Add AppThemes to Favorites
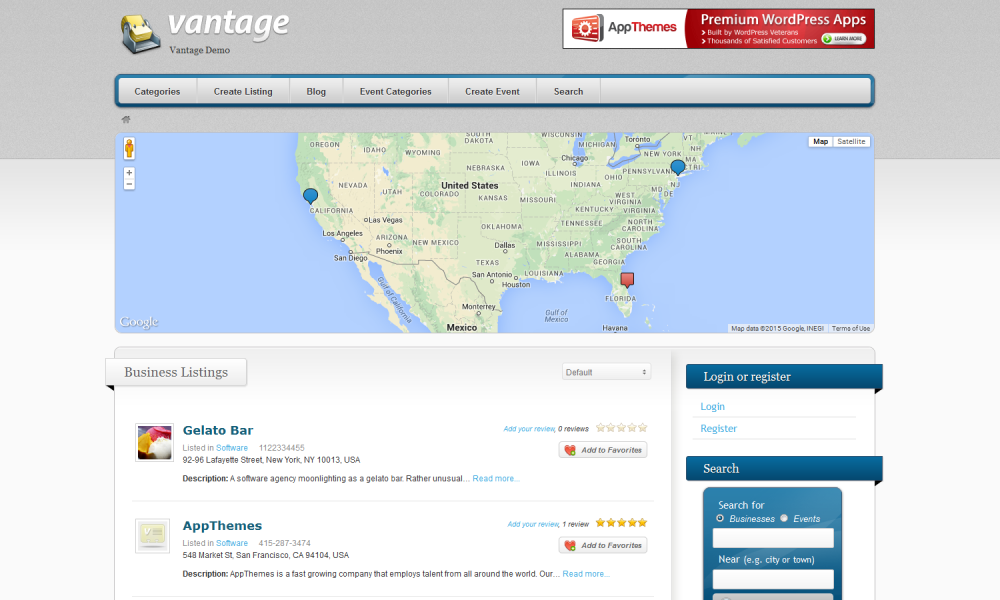1000x600 pixels. click(603, 545)
